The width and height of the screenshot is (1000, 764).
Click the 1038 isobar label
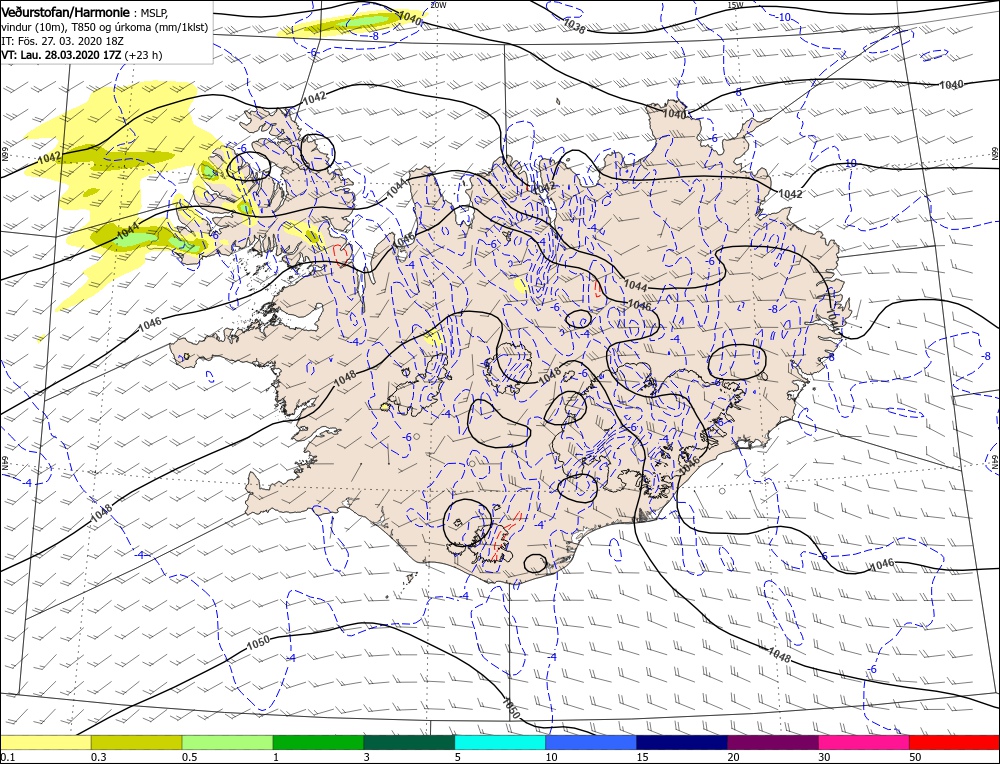click(x=575, y=24)
